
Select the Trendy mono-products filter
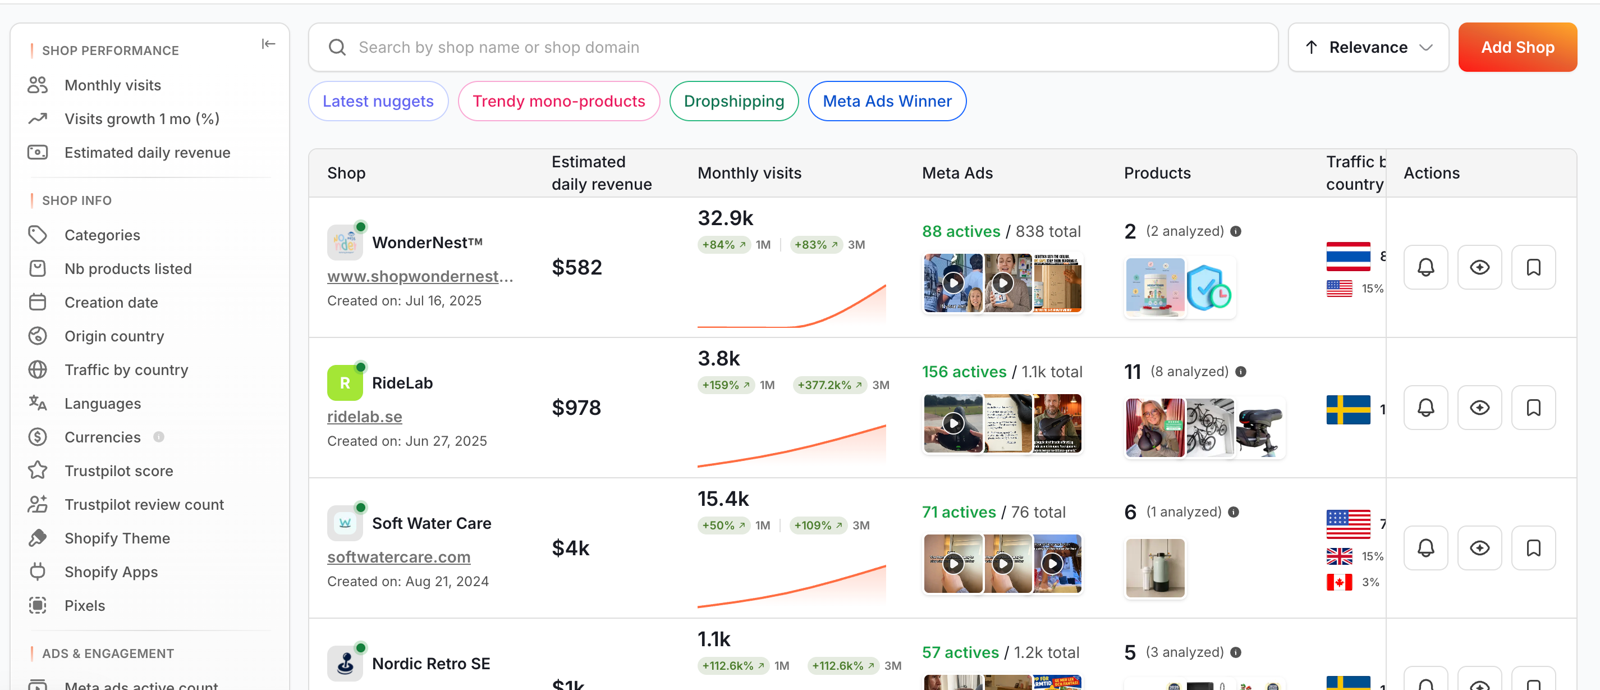(559, 101)
